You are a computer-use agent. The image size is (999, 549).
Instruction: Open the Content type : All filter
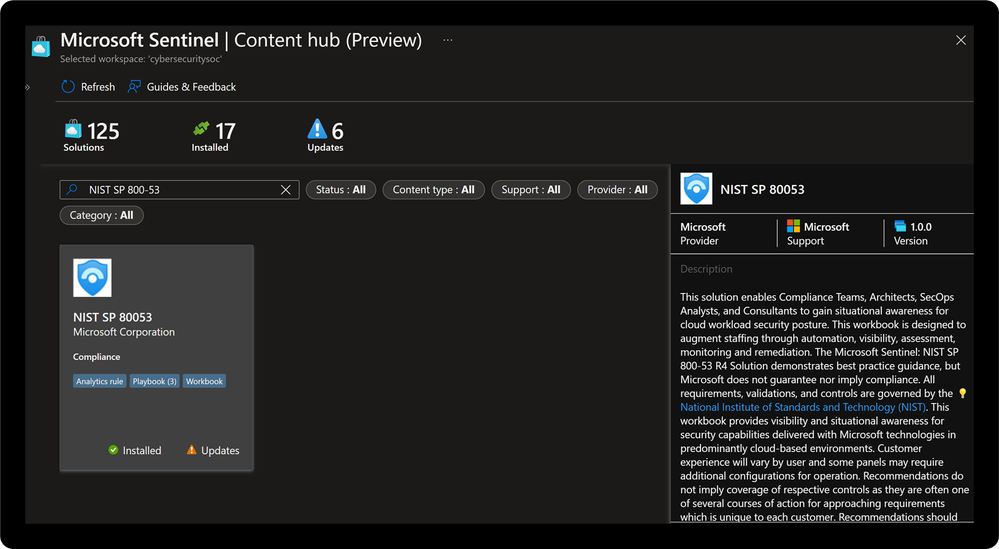point(433,190)
